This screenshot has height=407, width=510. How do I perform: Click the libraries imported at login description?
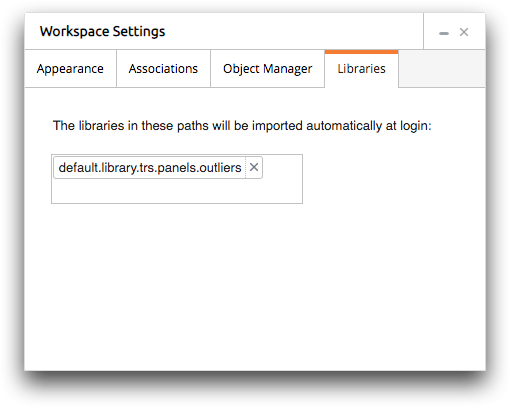(x=242, y=126)
